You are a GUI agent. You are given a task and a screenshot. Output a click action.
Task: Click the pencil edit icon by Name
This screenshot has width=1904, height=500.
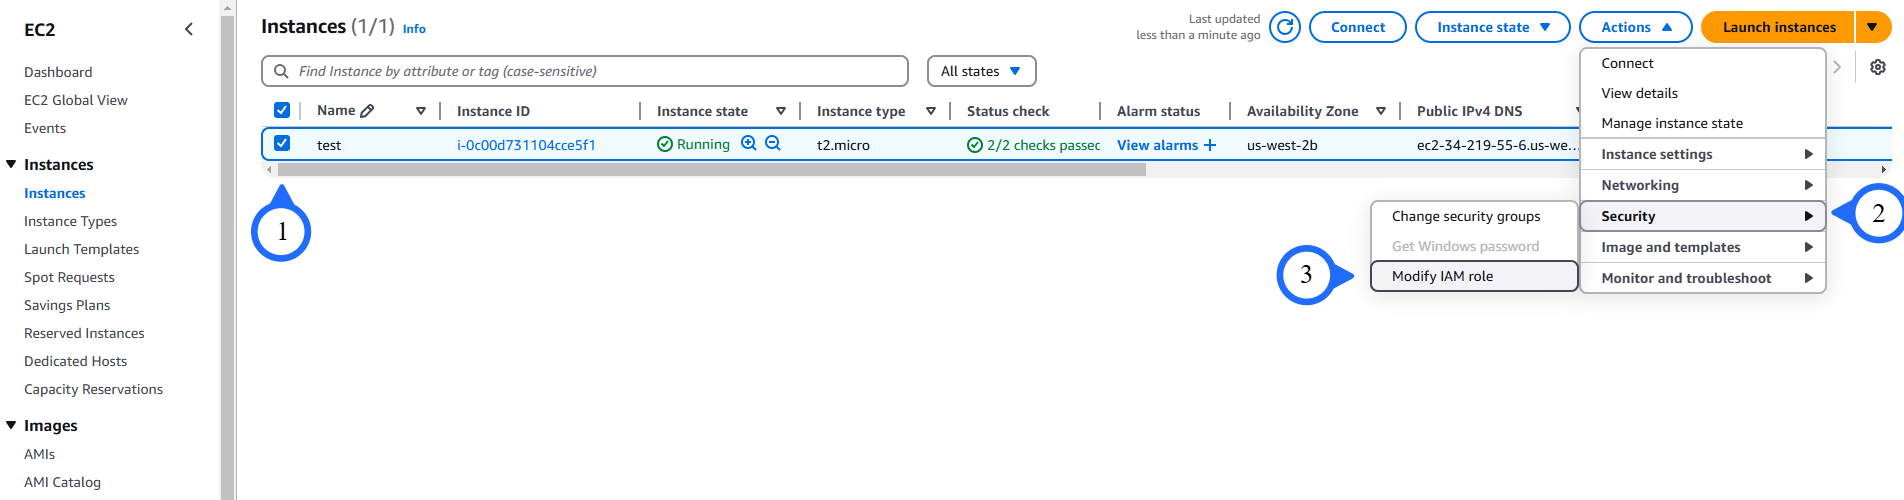click(367, 111)
